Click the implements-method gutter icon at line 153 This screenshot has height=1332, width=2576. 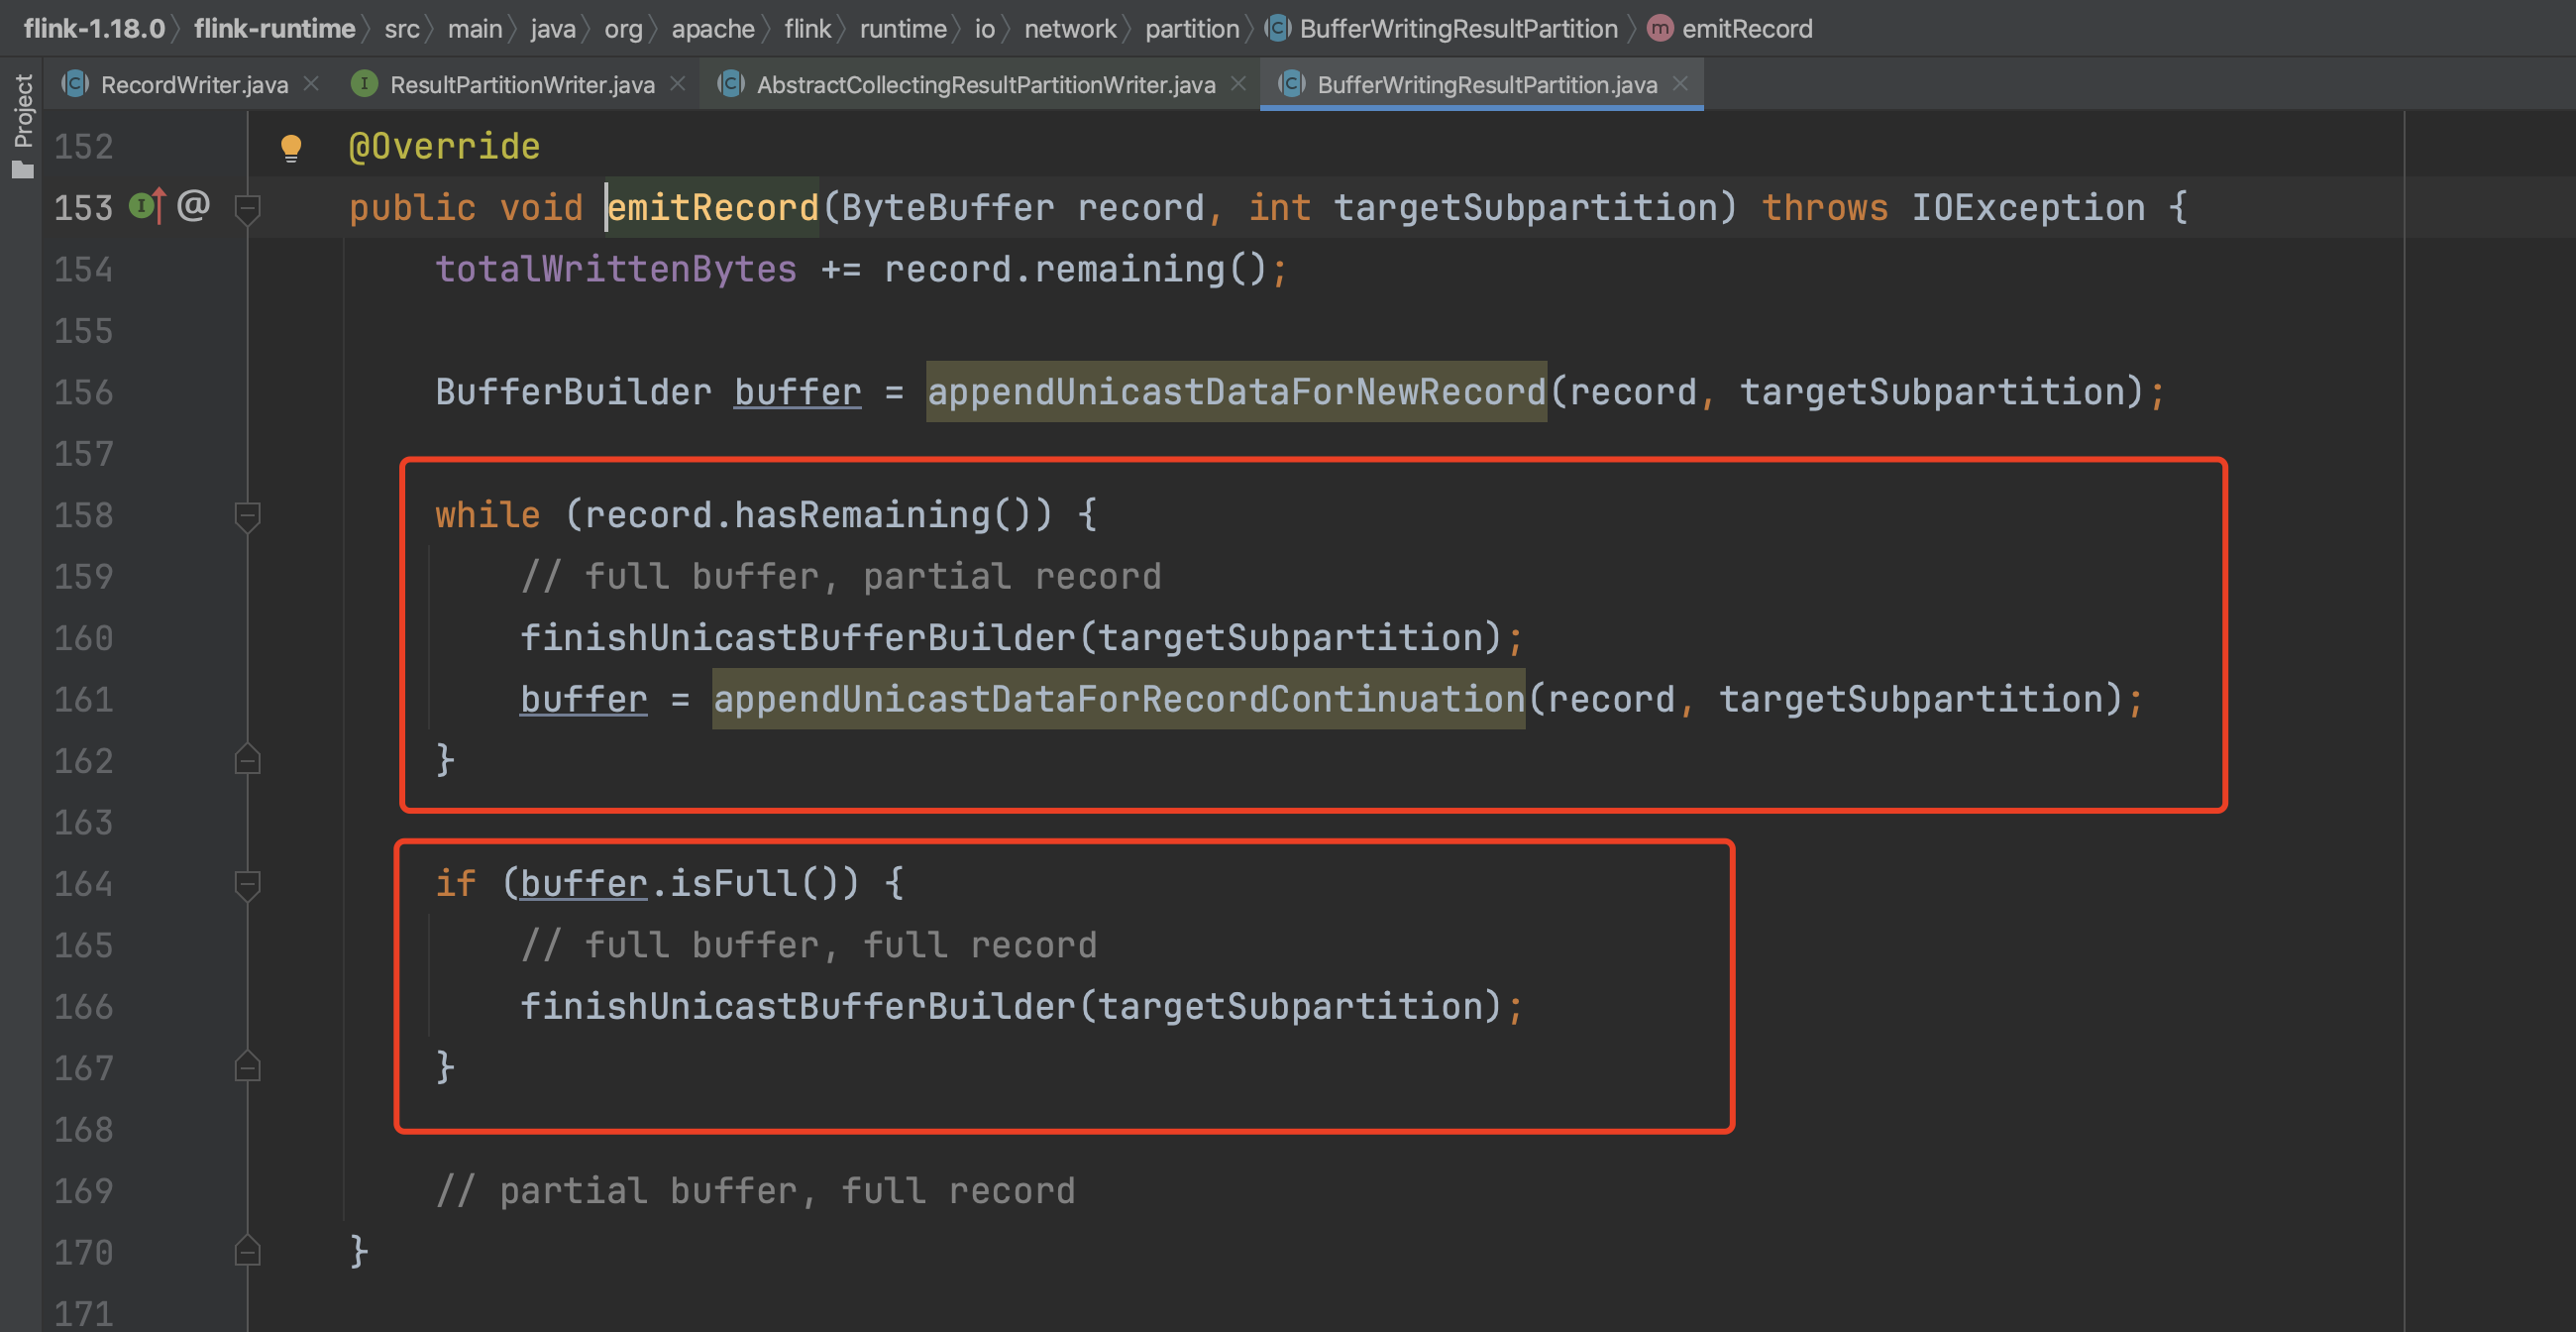146,207
